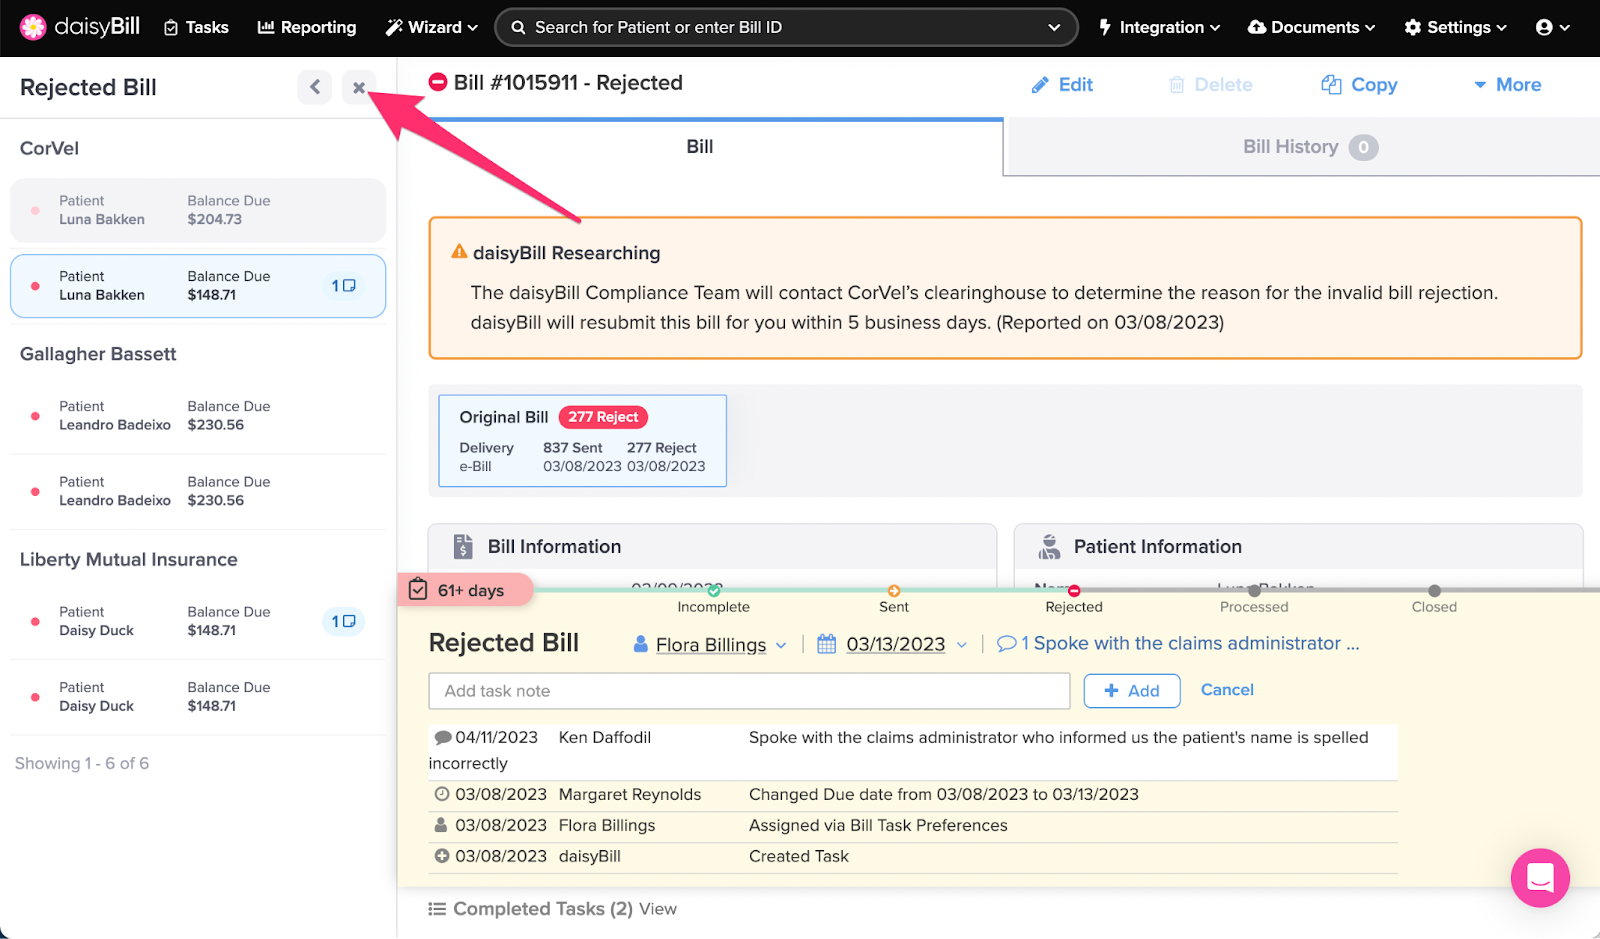Open the Integration menu
The height and width of the screenshot is (939, 1600).
pos(1159,27)
